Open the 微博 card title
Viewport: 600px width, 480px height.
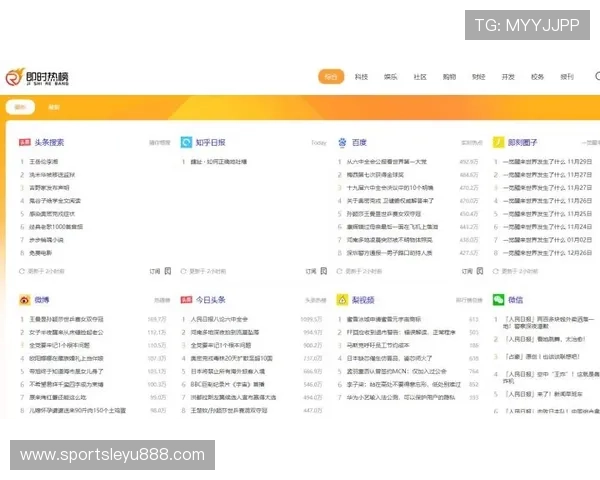pyautogui.click(x=42, y=300)
